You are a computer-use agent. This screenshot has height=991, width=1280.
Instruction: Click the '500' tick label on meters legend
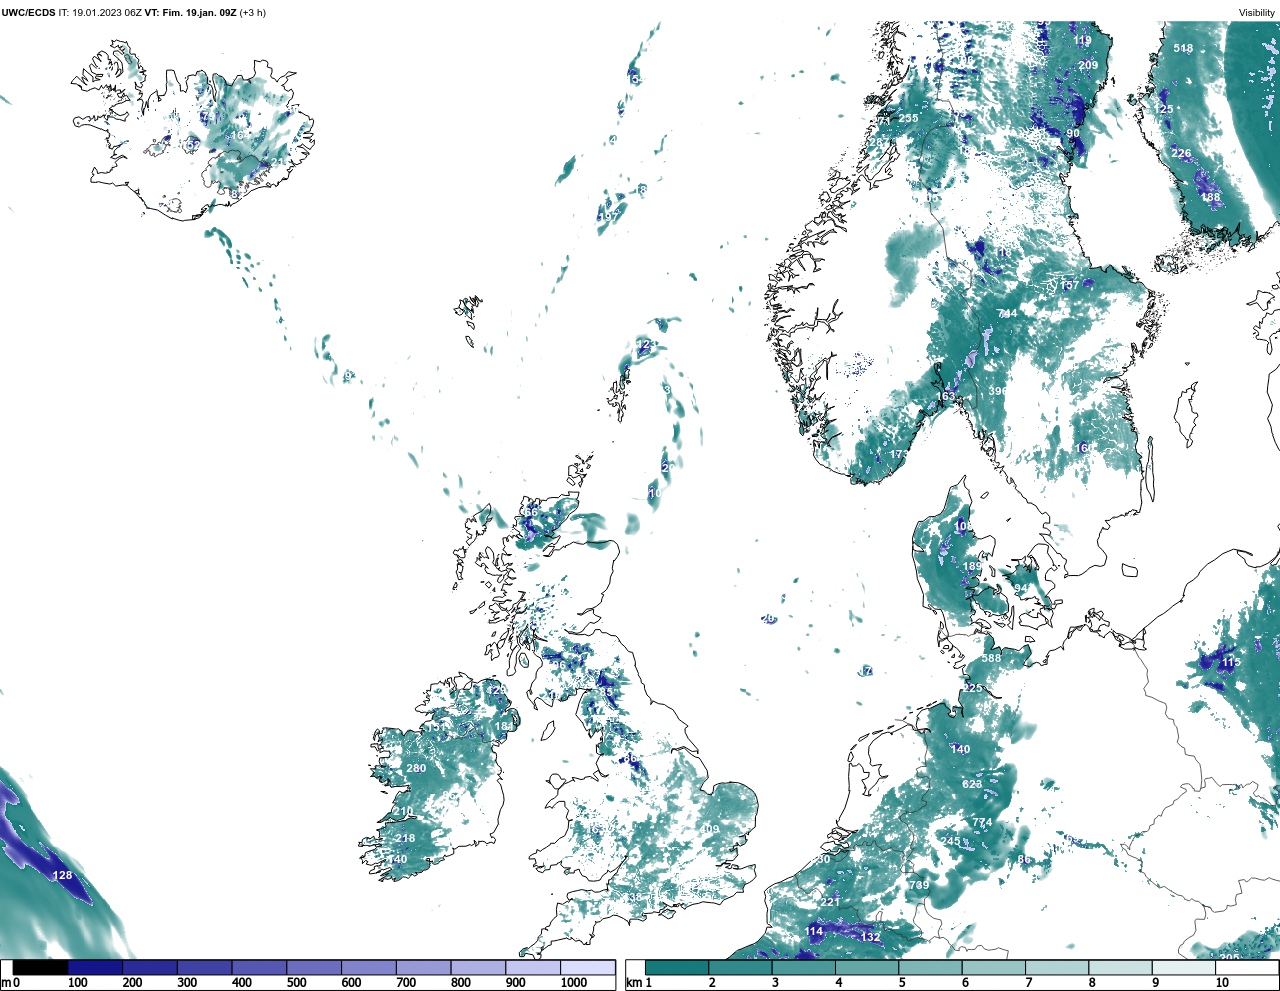pyautogui.click(x=296, y=983)
